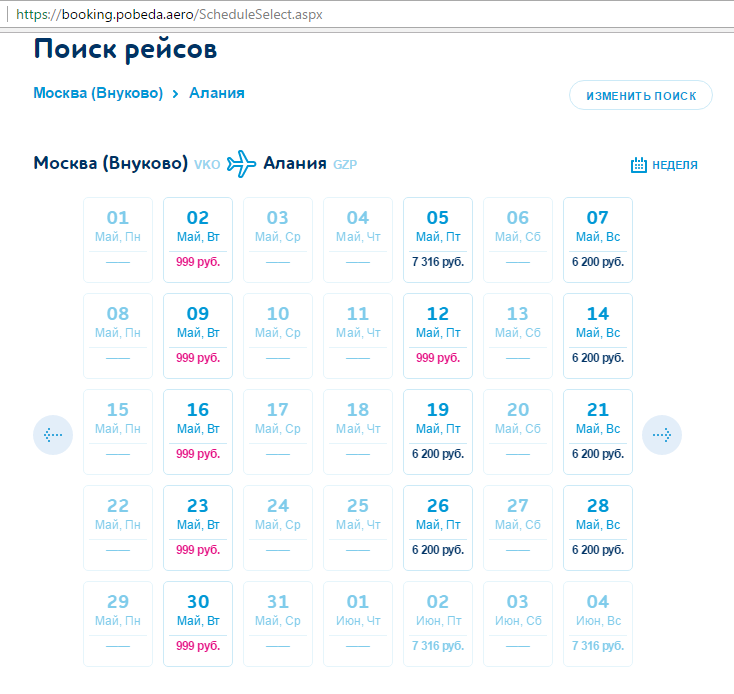Choose the May 30 Tuesday date cell
734x694 pixels.
(198, 624)
